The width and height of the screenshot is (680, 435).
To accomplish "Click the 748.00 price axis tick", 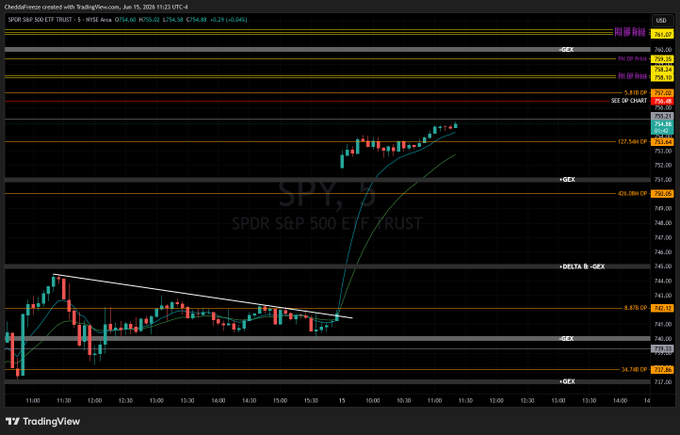I will tap(663, 223).
